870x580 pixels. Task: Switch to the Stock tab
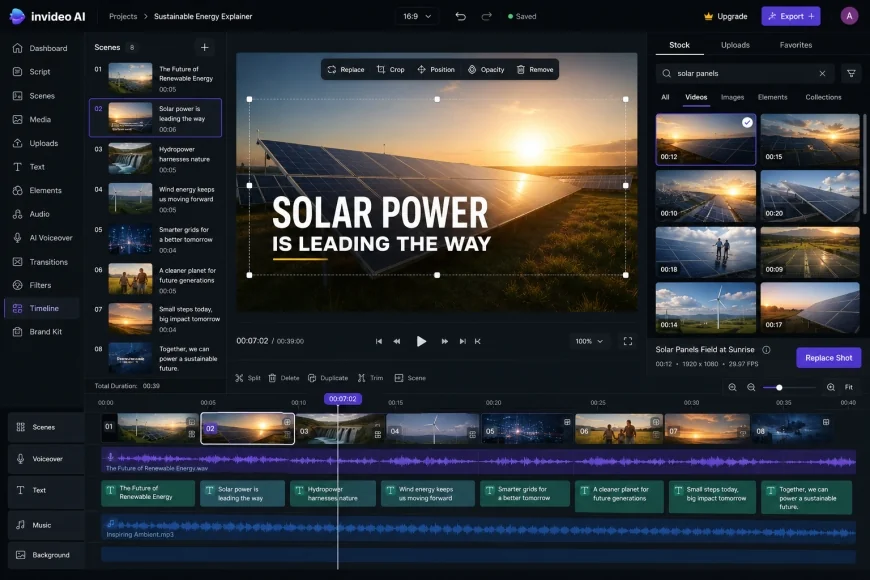click(x=679, y=45)
